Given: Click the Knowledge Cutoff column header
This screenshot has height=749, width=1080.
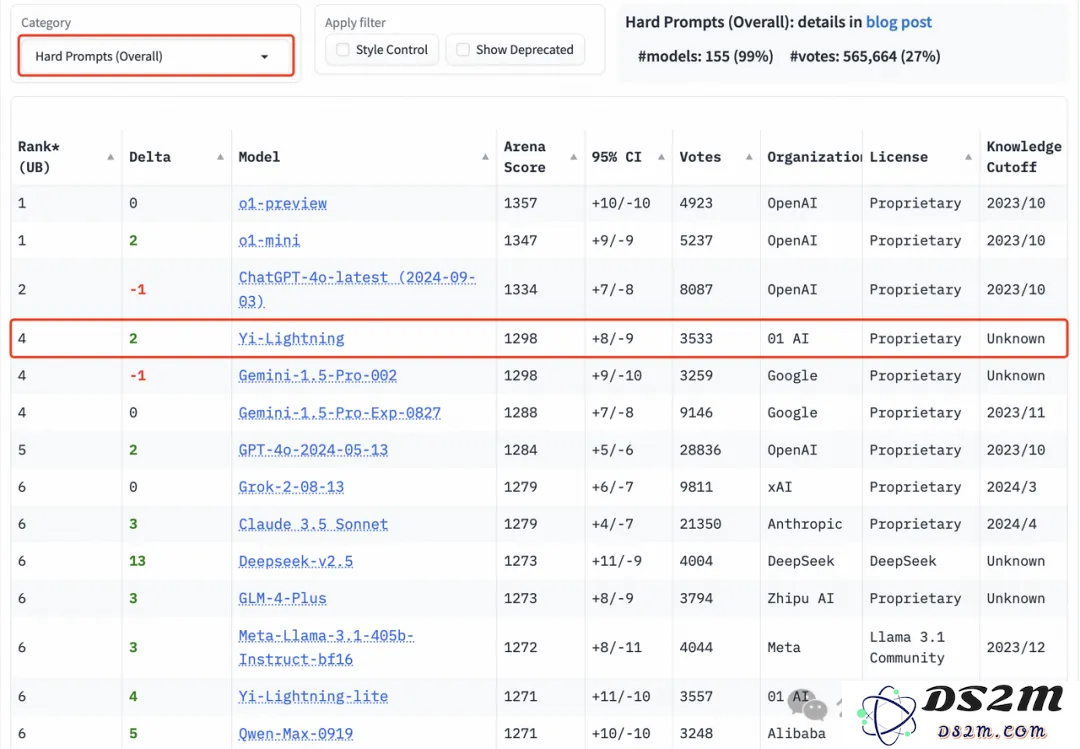Looking at the screenshot, I should tap(1024, 157).
